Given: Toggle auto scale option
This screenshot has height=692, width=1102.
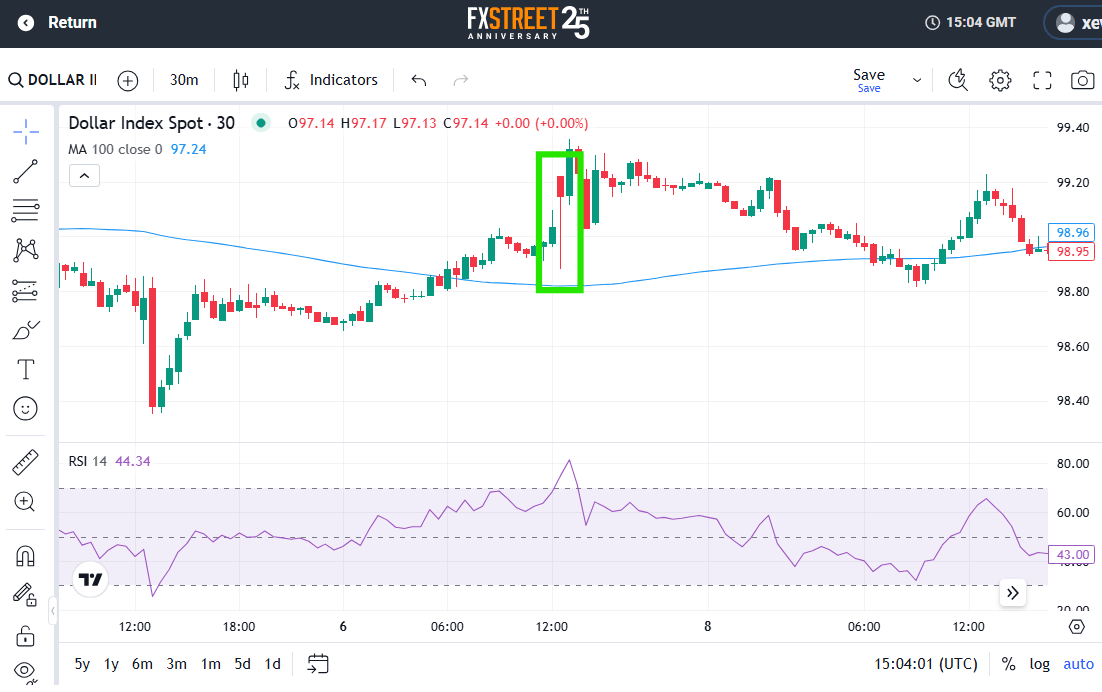Looking at the screenshot, I should [1078, 664].
